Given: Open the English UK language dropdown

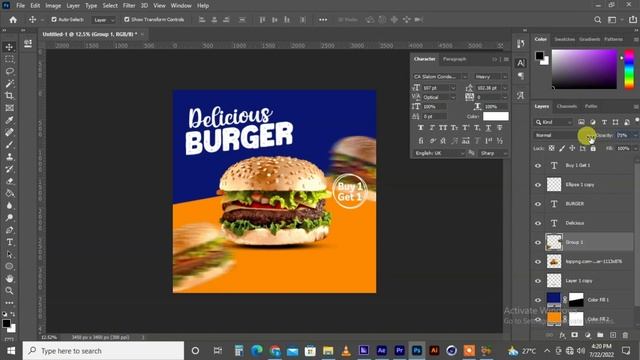Looking at the screenshot, I should (439, 153).
